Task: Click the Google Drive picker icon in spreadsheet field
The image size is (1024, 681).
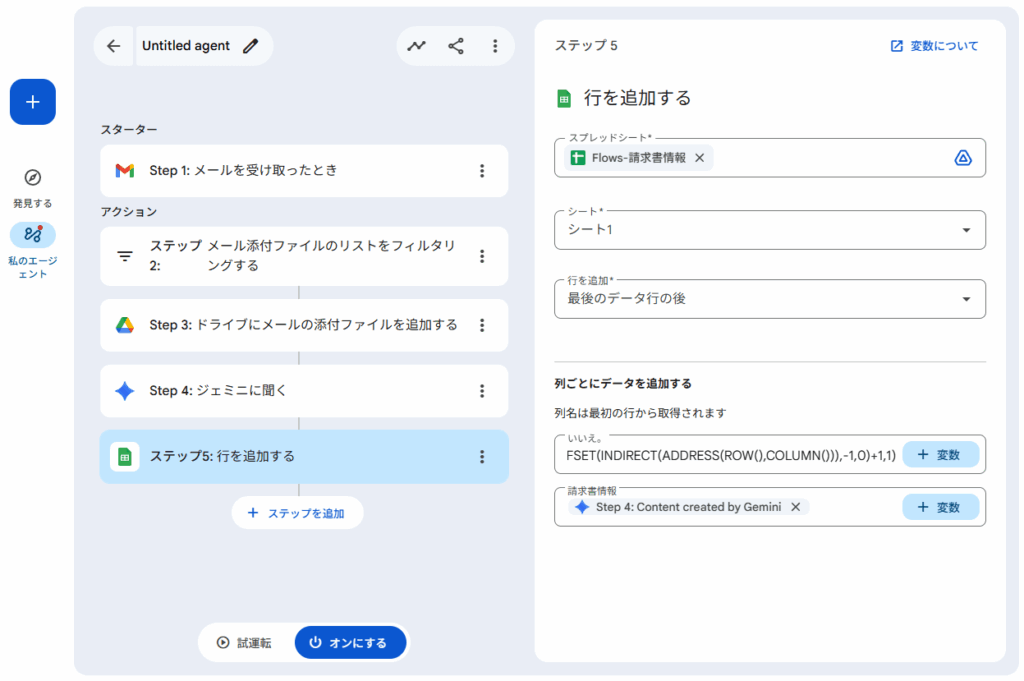Action: click(x=963, y=158)
